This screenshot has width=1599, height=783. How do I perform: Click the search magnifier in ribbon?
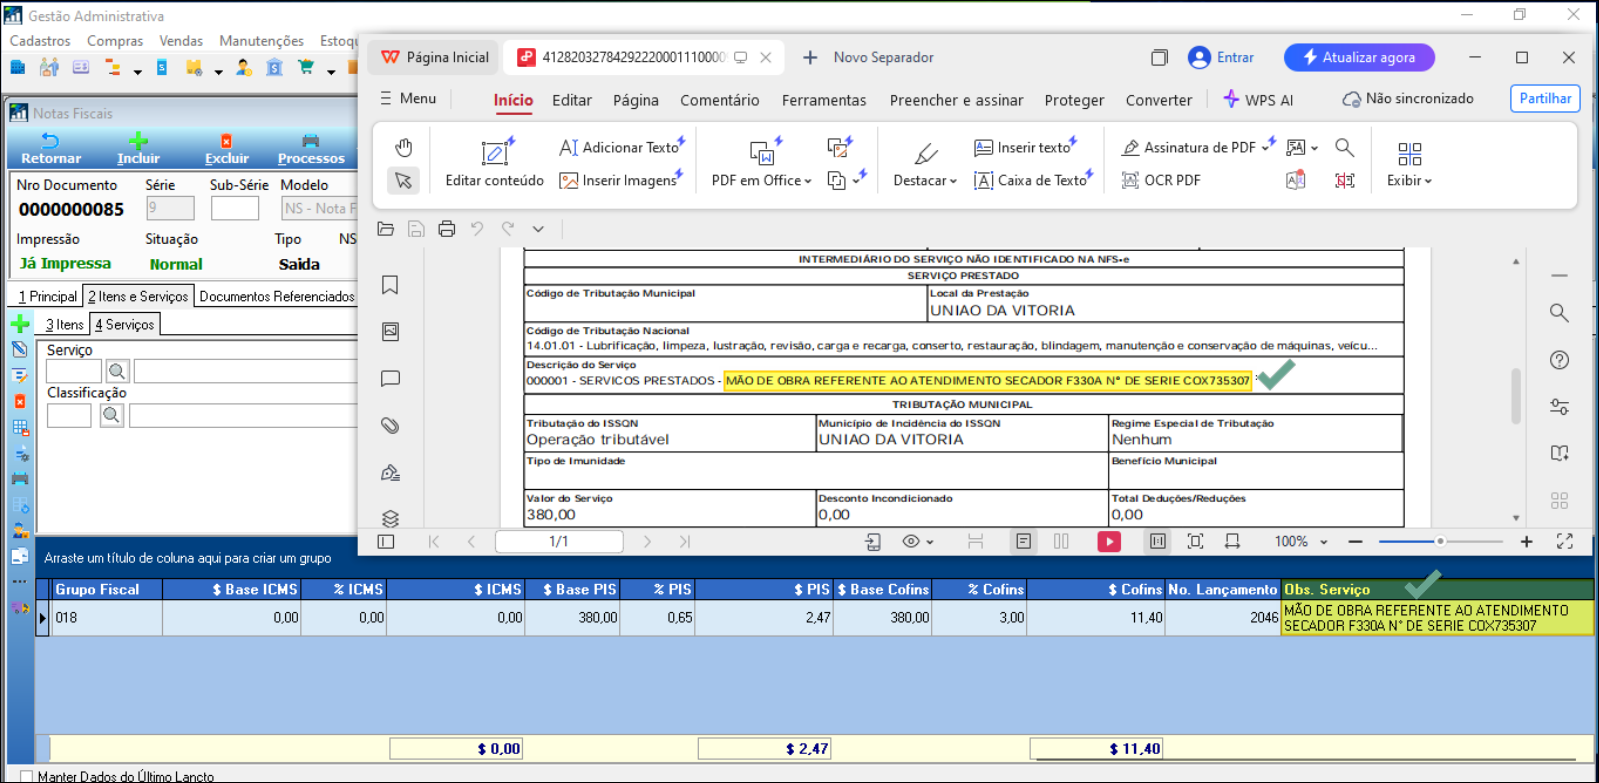1345,148
